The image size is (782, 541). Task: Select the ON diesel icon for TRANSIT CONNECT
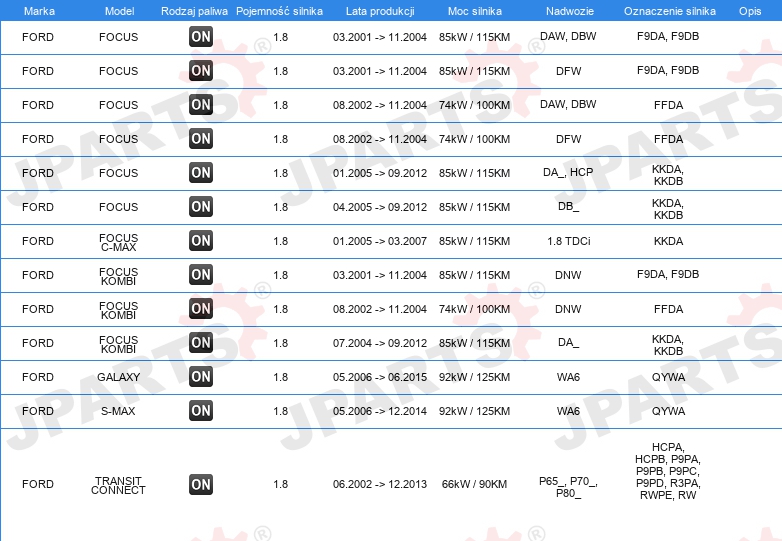click(x=201, y=484)
